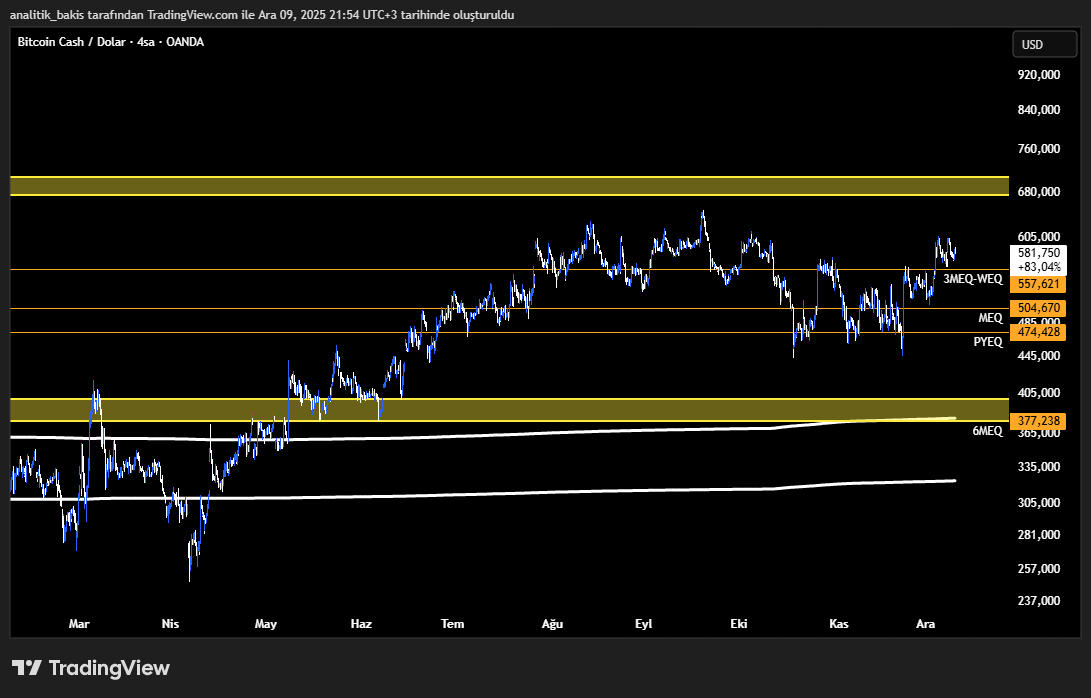1091x698 pixels.
Task: Click the PYEQ level label
Action: (988, 342)
